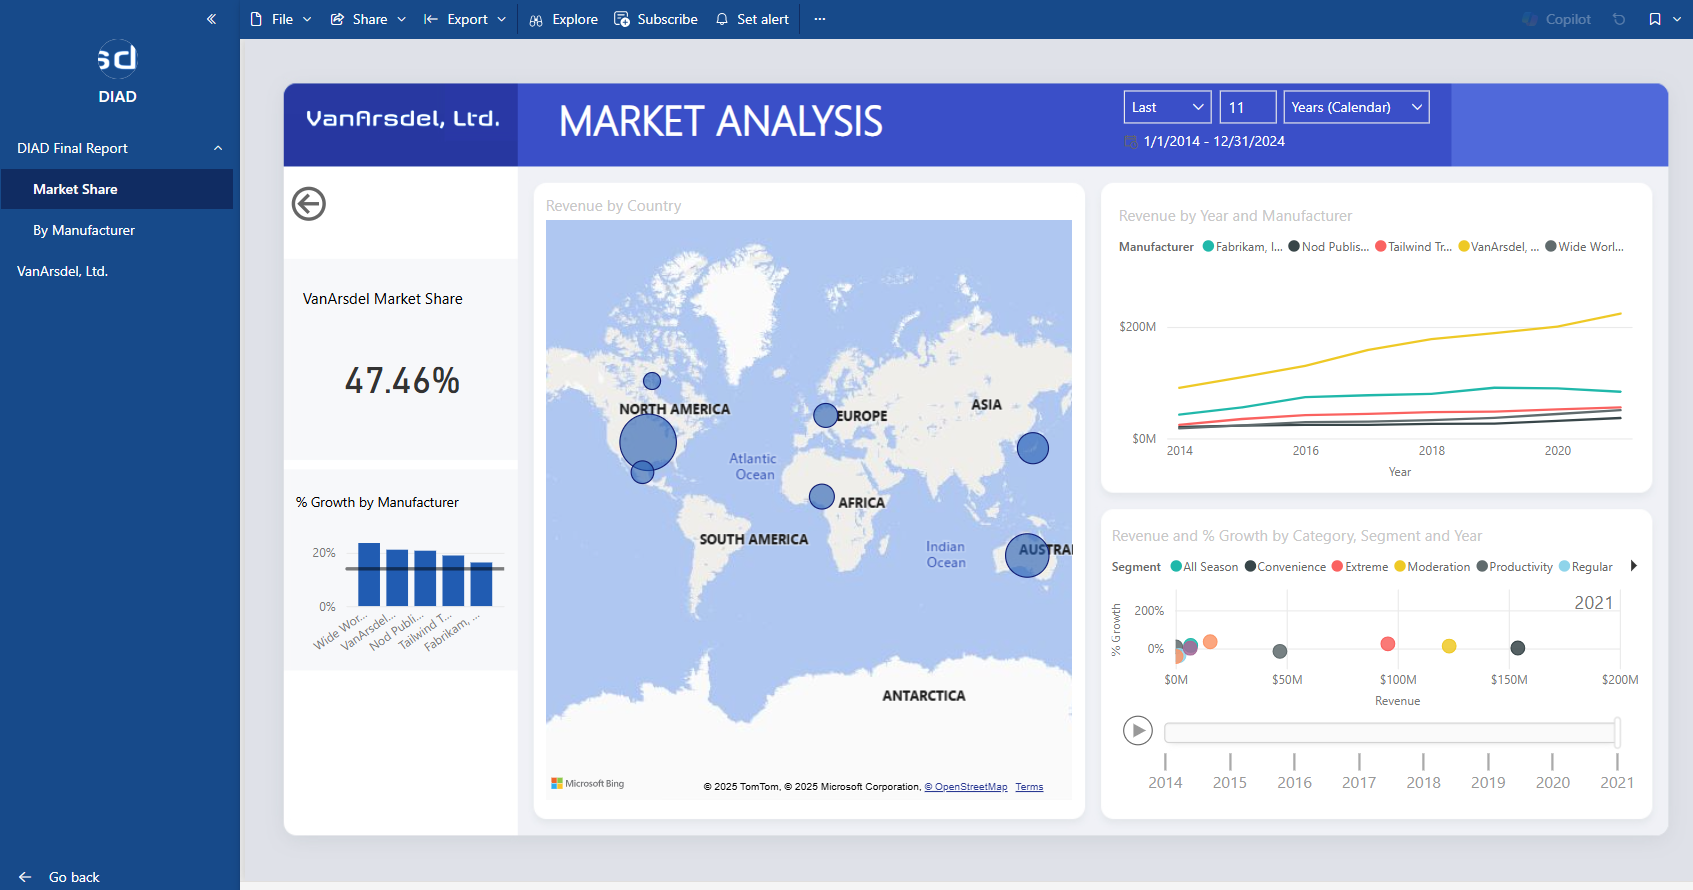
Task: Open the By Manufacturer page
Action: (x=117, y=230)
